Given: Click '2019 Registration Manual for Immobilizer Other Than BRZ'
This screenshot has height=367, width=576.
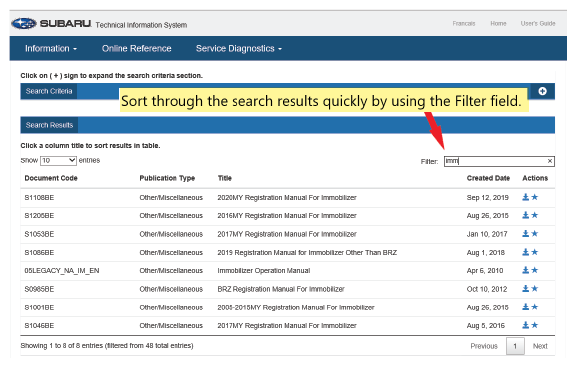Looking at the screenshot, I should [x=307, y=253].
